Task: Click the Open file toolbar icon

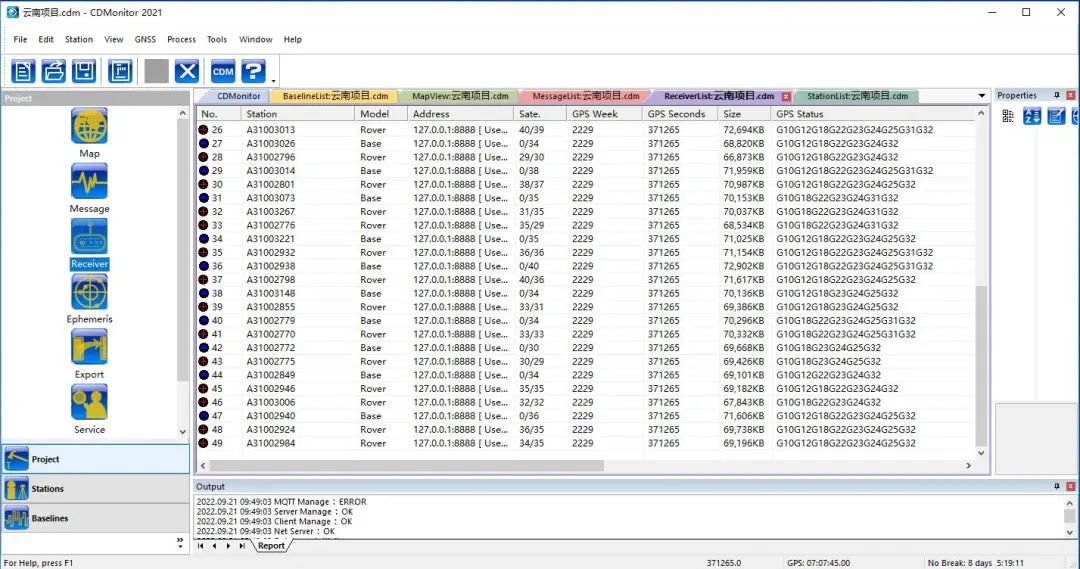Action: (54, 71)
